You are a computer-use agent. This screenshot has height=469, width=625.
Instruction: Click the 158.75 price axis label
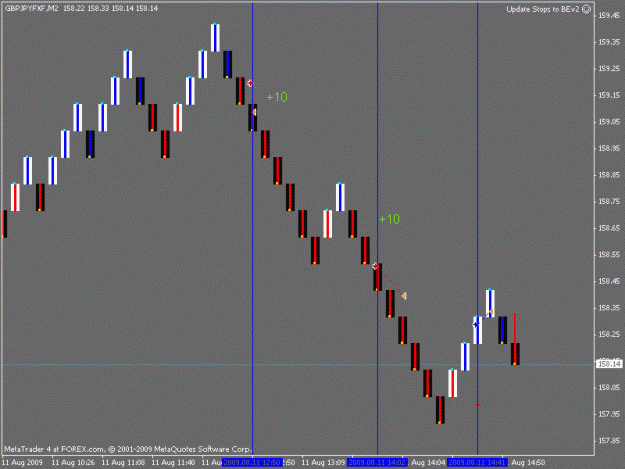(x=609, y=202)
